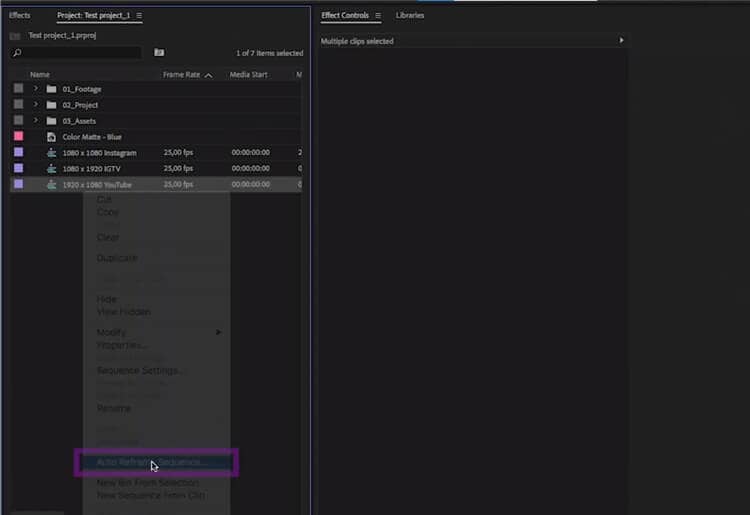Click 00:00:00:00 in the Instagram row
The width and height of the screenshot is (750, 515).
coord(251,153)
